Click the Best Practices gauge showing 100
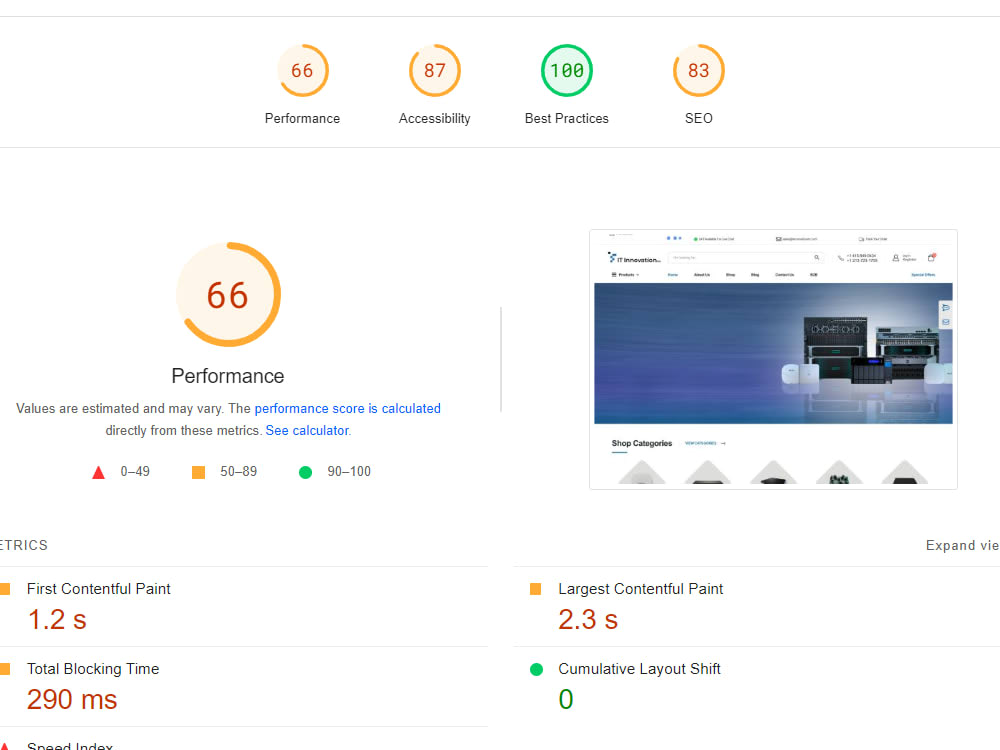The image size is (1000, 750). tap(567, 70)
